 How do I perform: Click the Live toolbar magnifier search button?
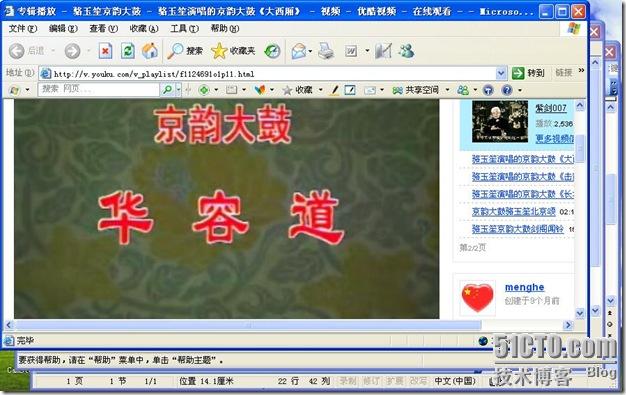coord(167,90)
